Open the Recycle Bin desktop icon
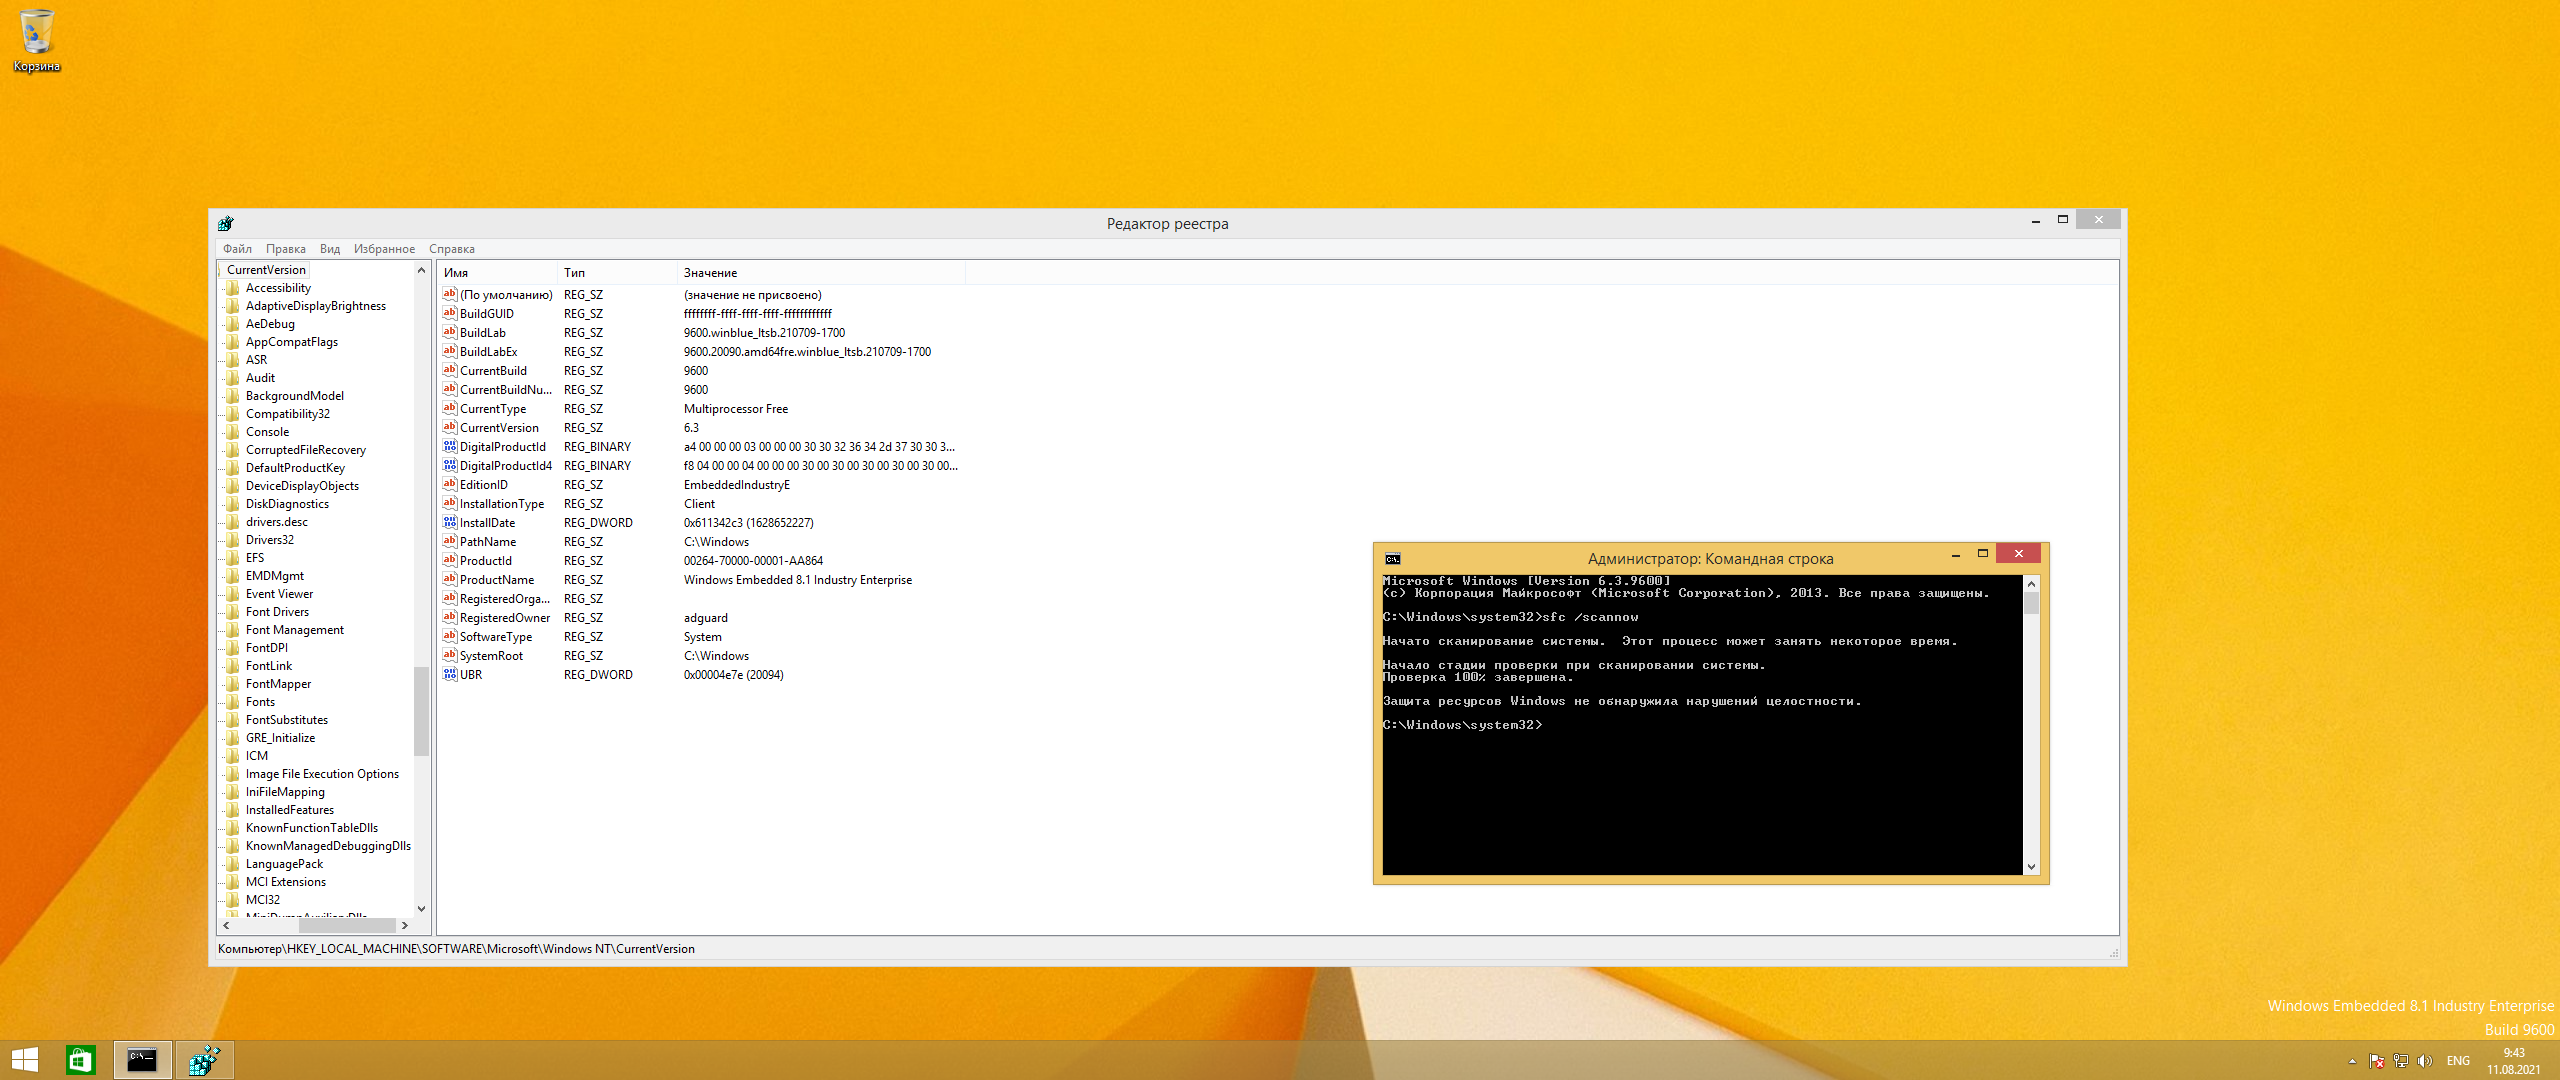This screenshot has height=1080, width=2560. (x=36, y=40)
